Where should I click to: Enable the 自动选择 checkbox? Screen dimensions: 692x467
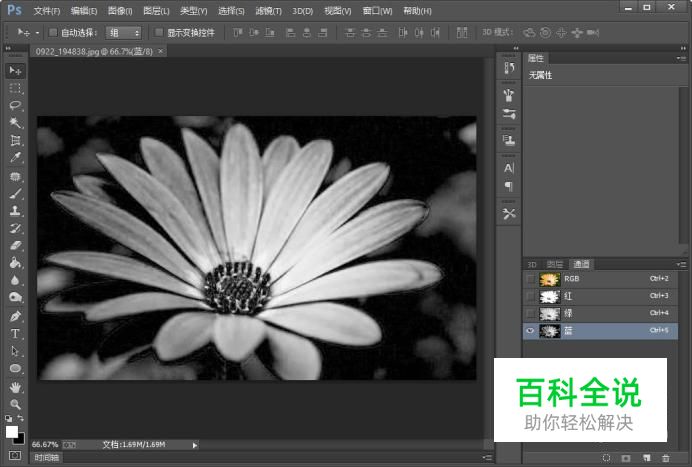tap(54, 33)
